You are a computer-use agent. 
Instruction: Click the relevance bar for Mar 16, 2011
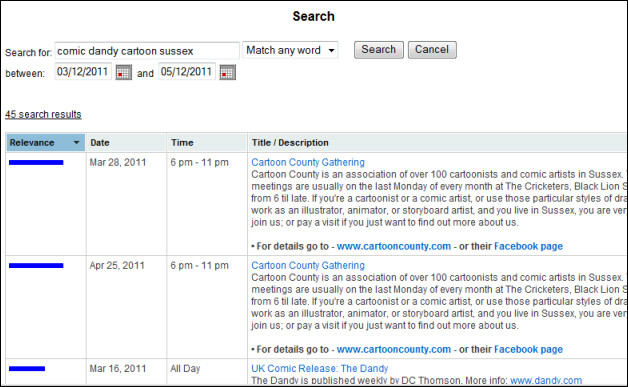click(x=27, y=369)
